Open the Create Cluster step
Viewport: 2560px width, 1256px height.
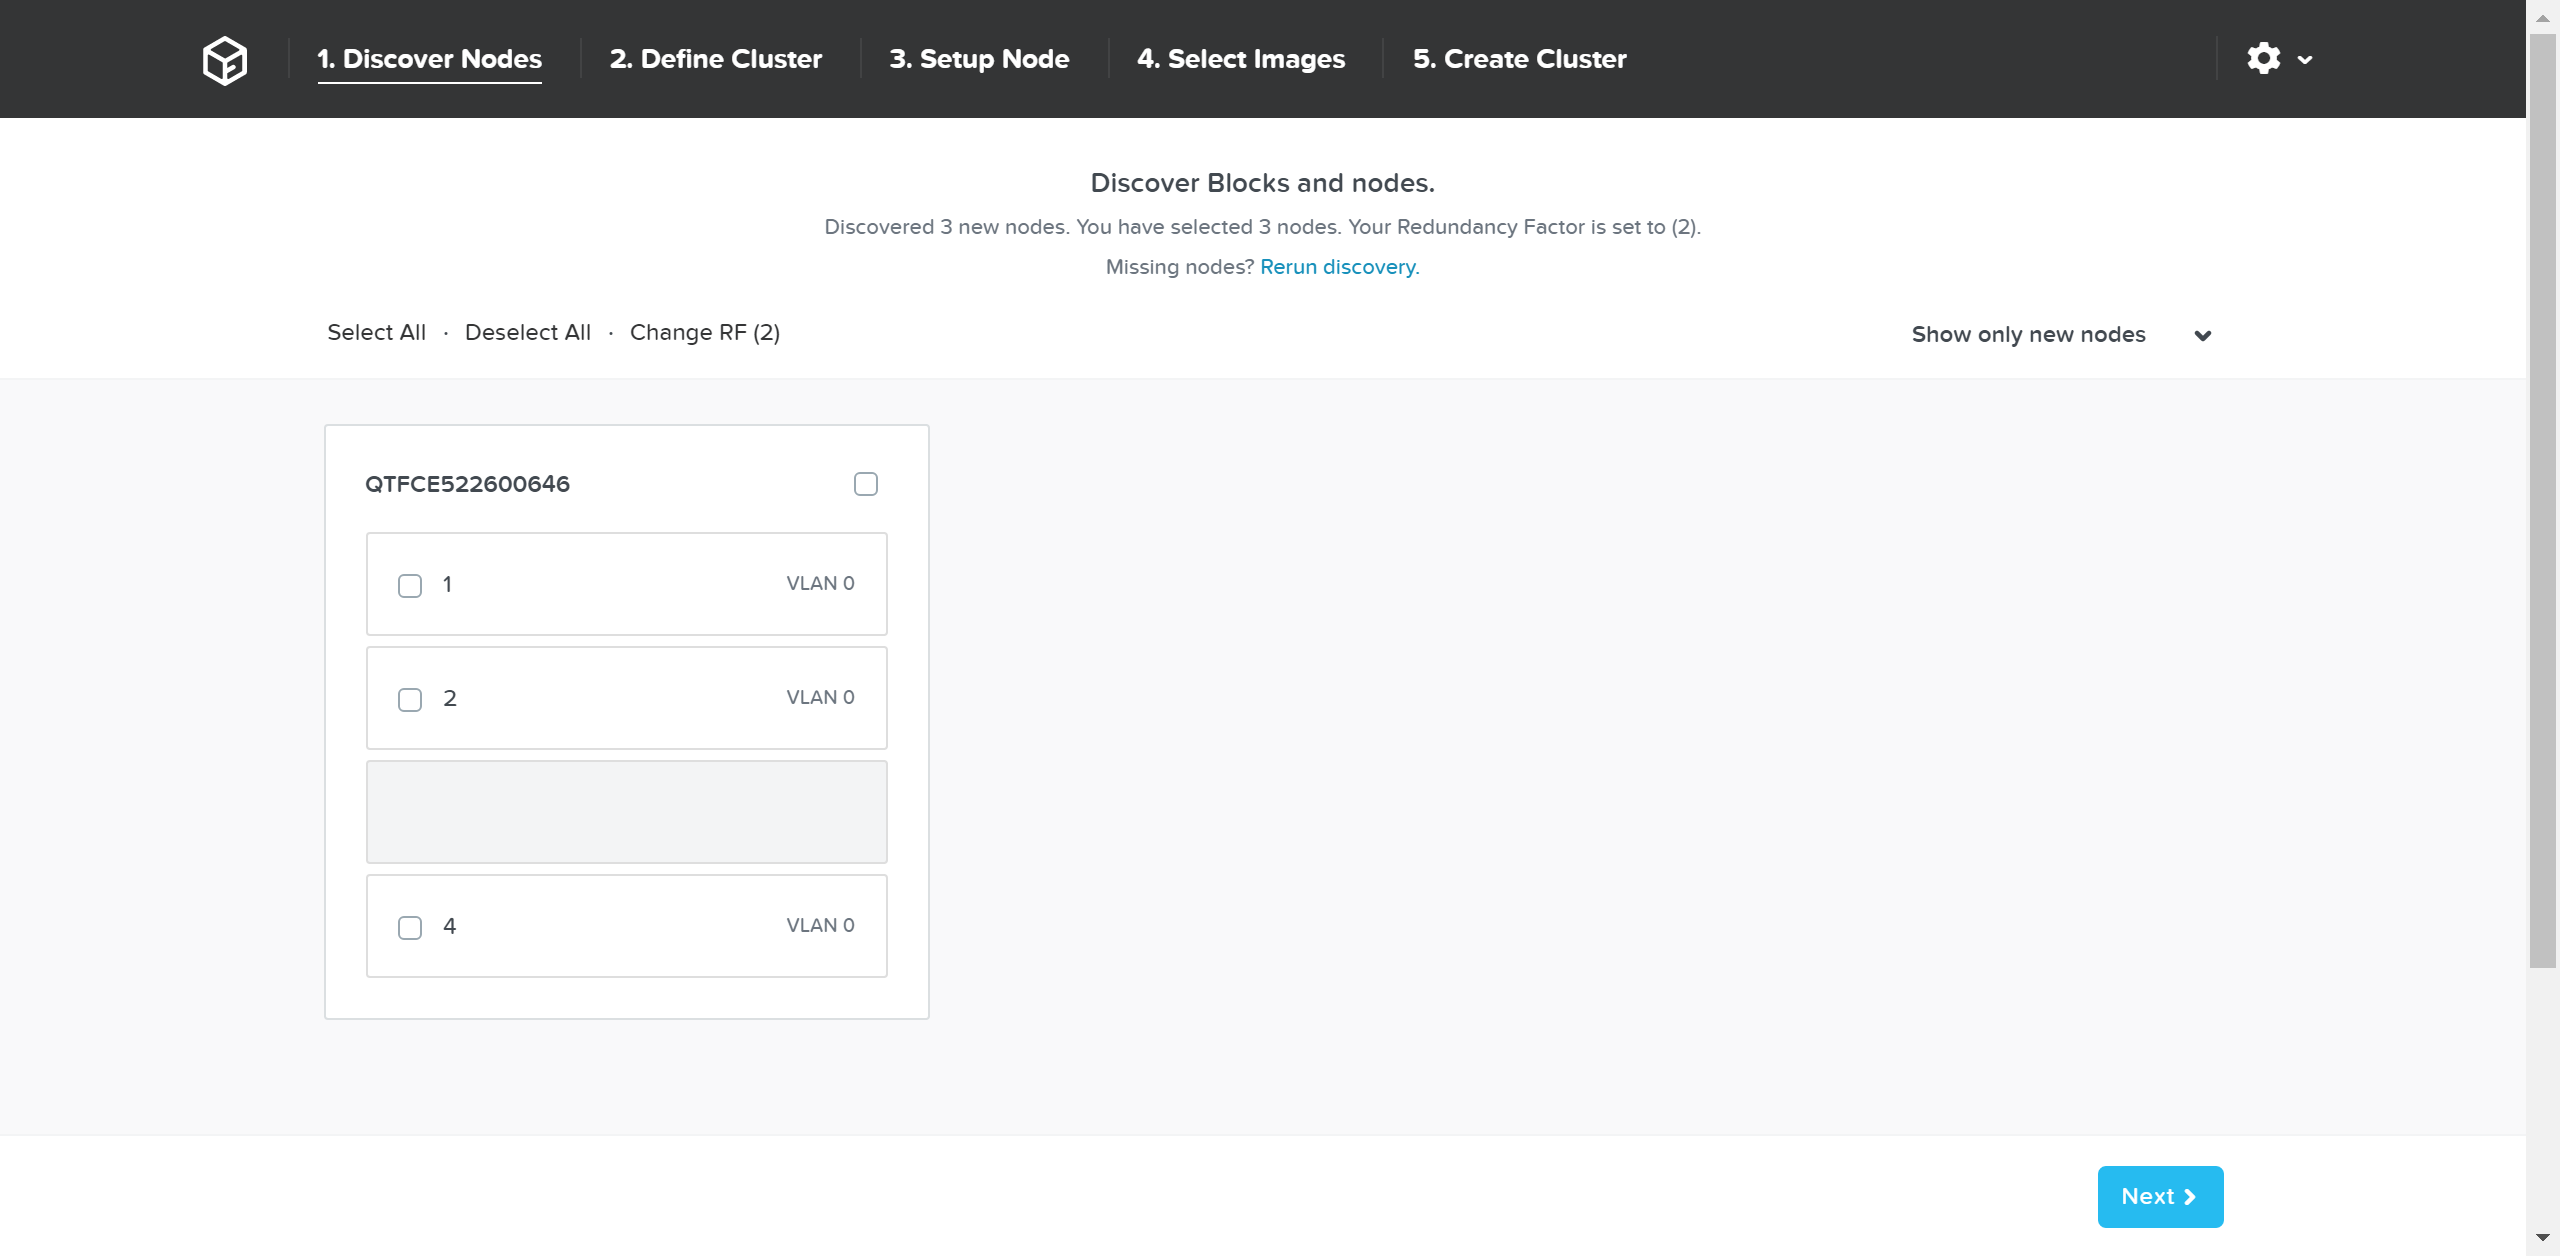(x=1519, y=58)
